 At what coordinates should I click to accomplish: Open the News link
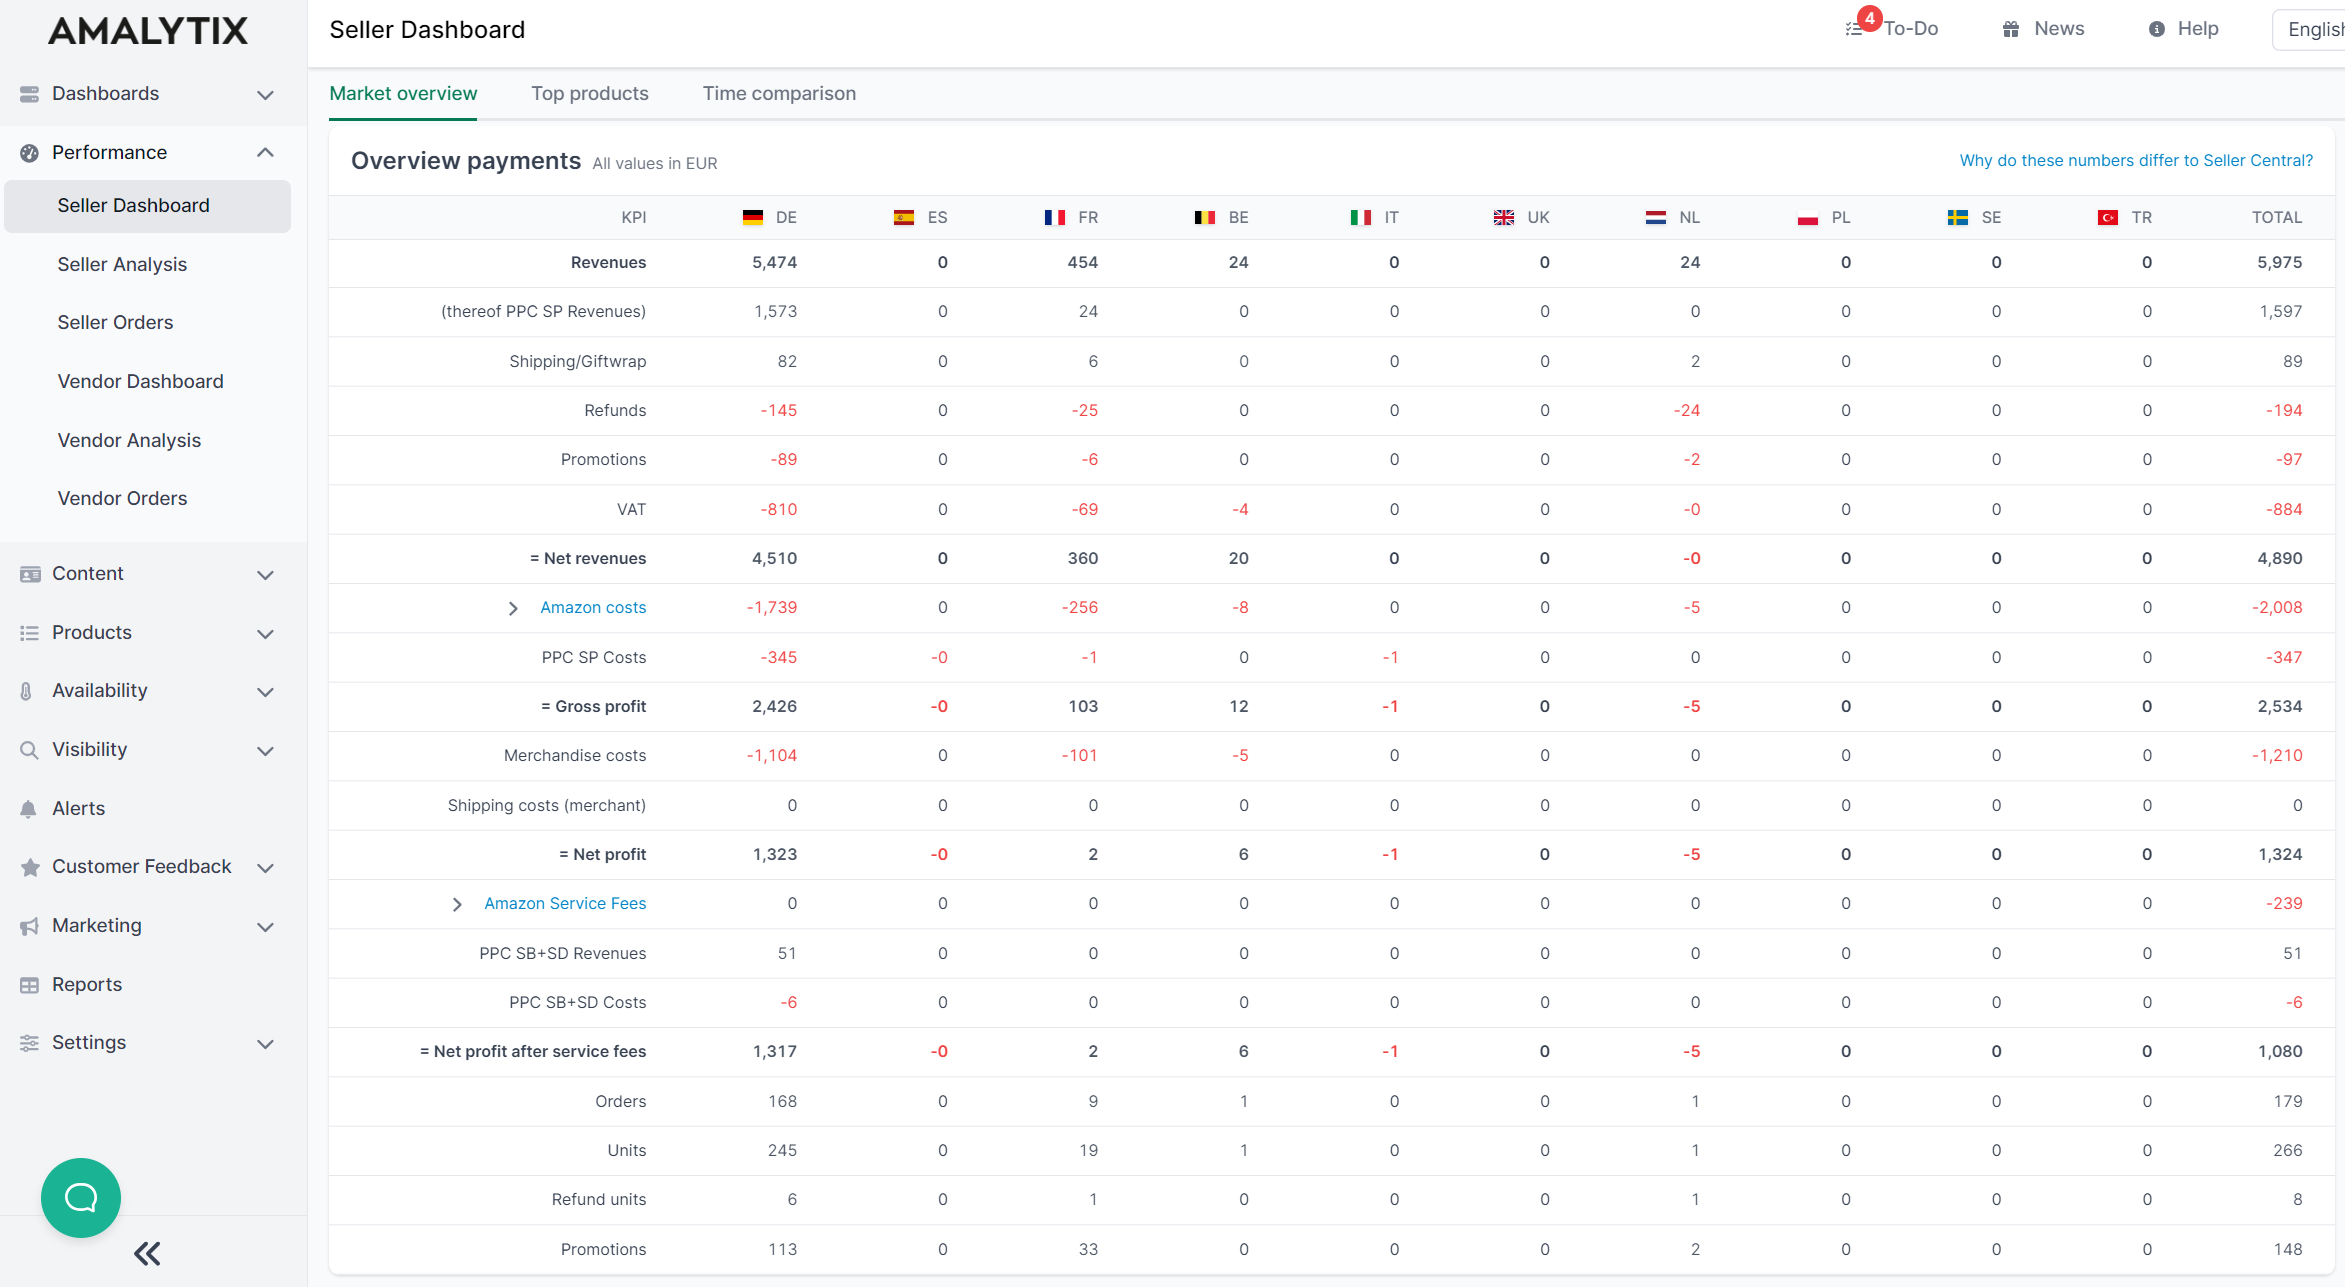coord(2059,29)
